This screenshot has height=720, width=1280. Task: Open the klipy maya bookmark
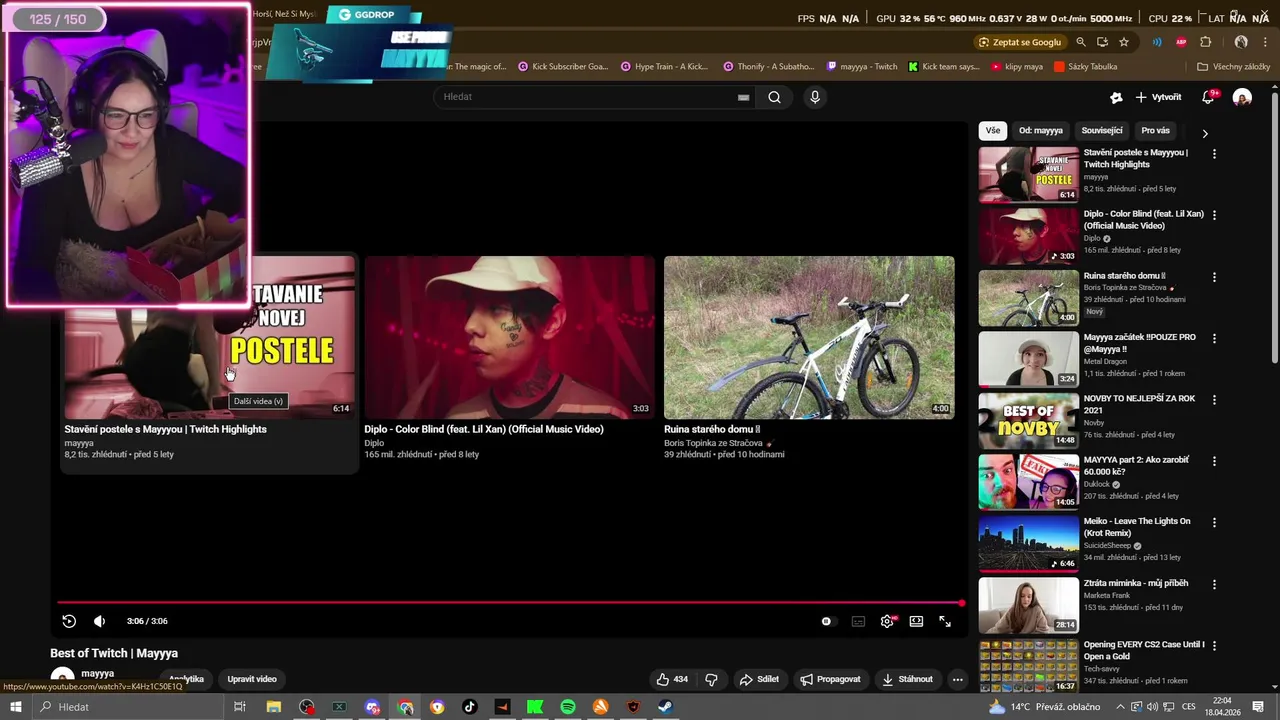[1016, 67]
